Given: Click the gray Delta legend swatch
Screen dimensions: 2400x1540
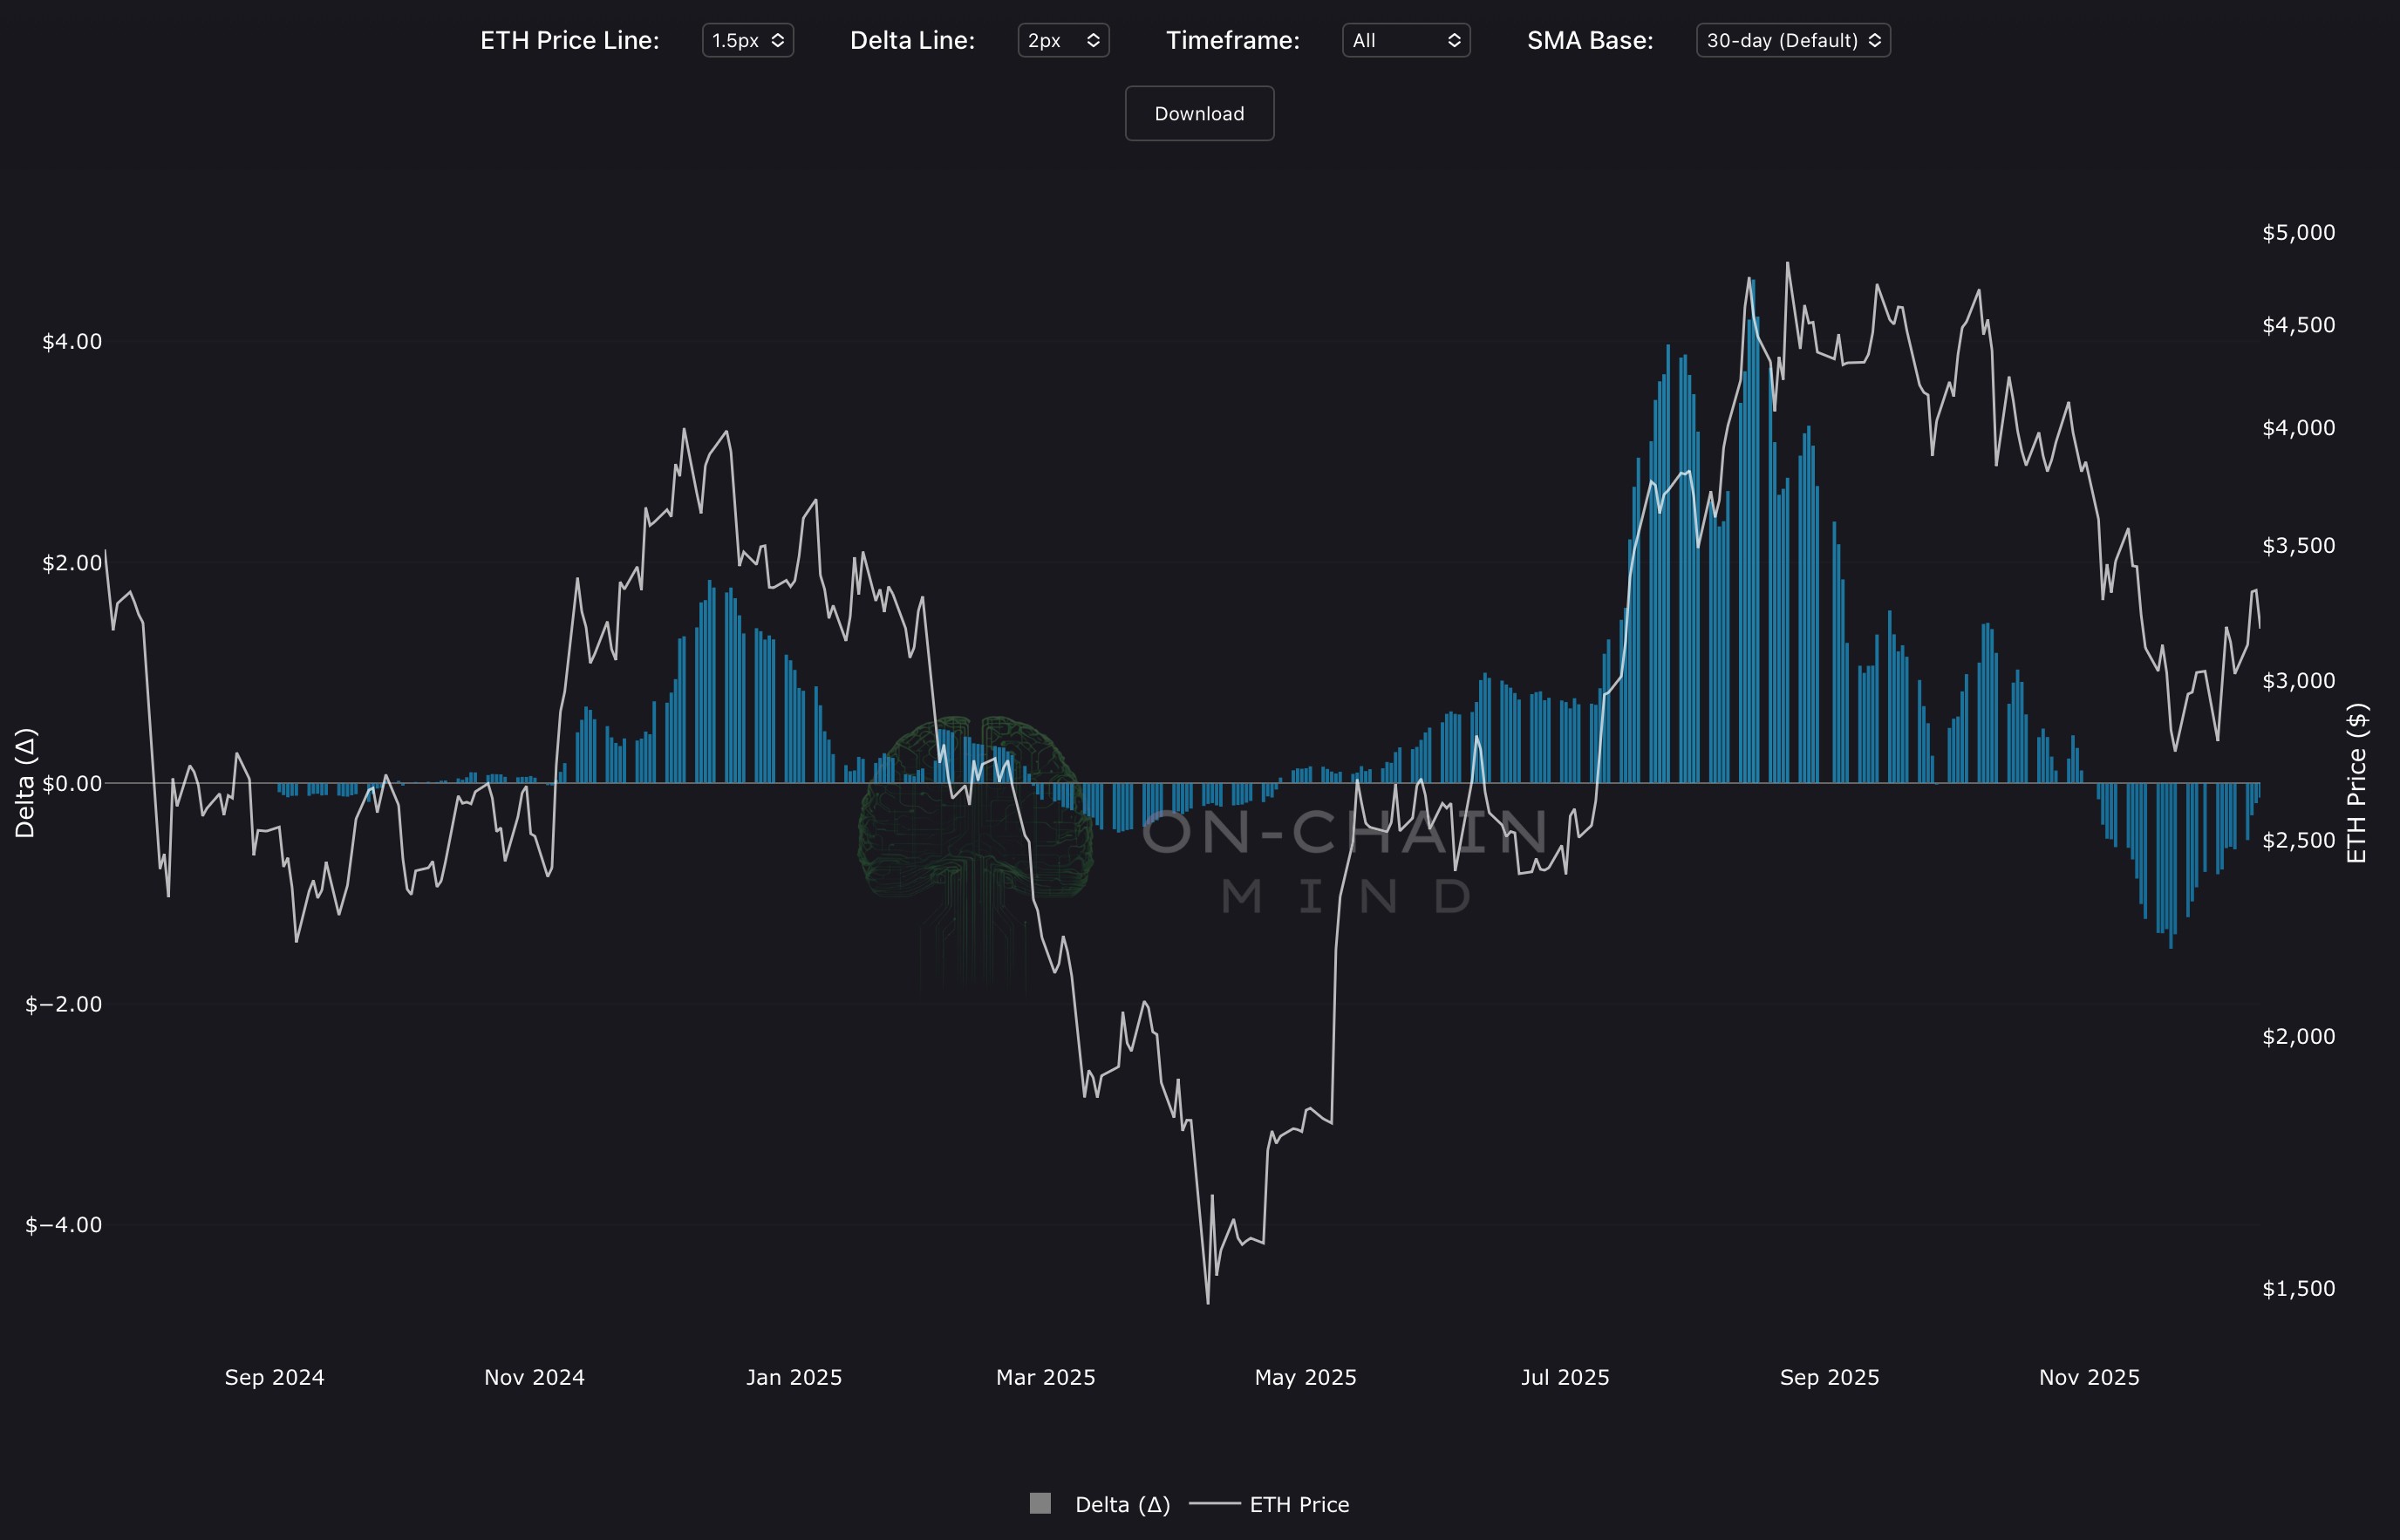Looking at the screenshot, I should pyautogui.click(x=1040, y=1503).
